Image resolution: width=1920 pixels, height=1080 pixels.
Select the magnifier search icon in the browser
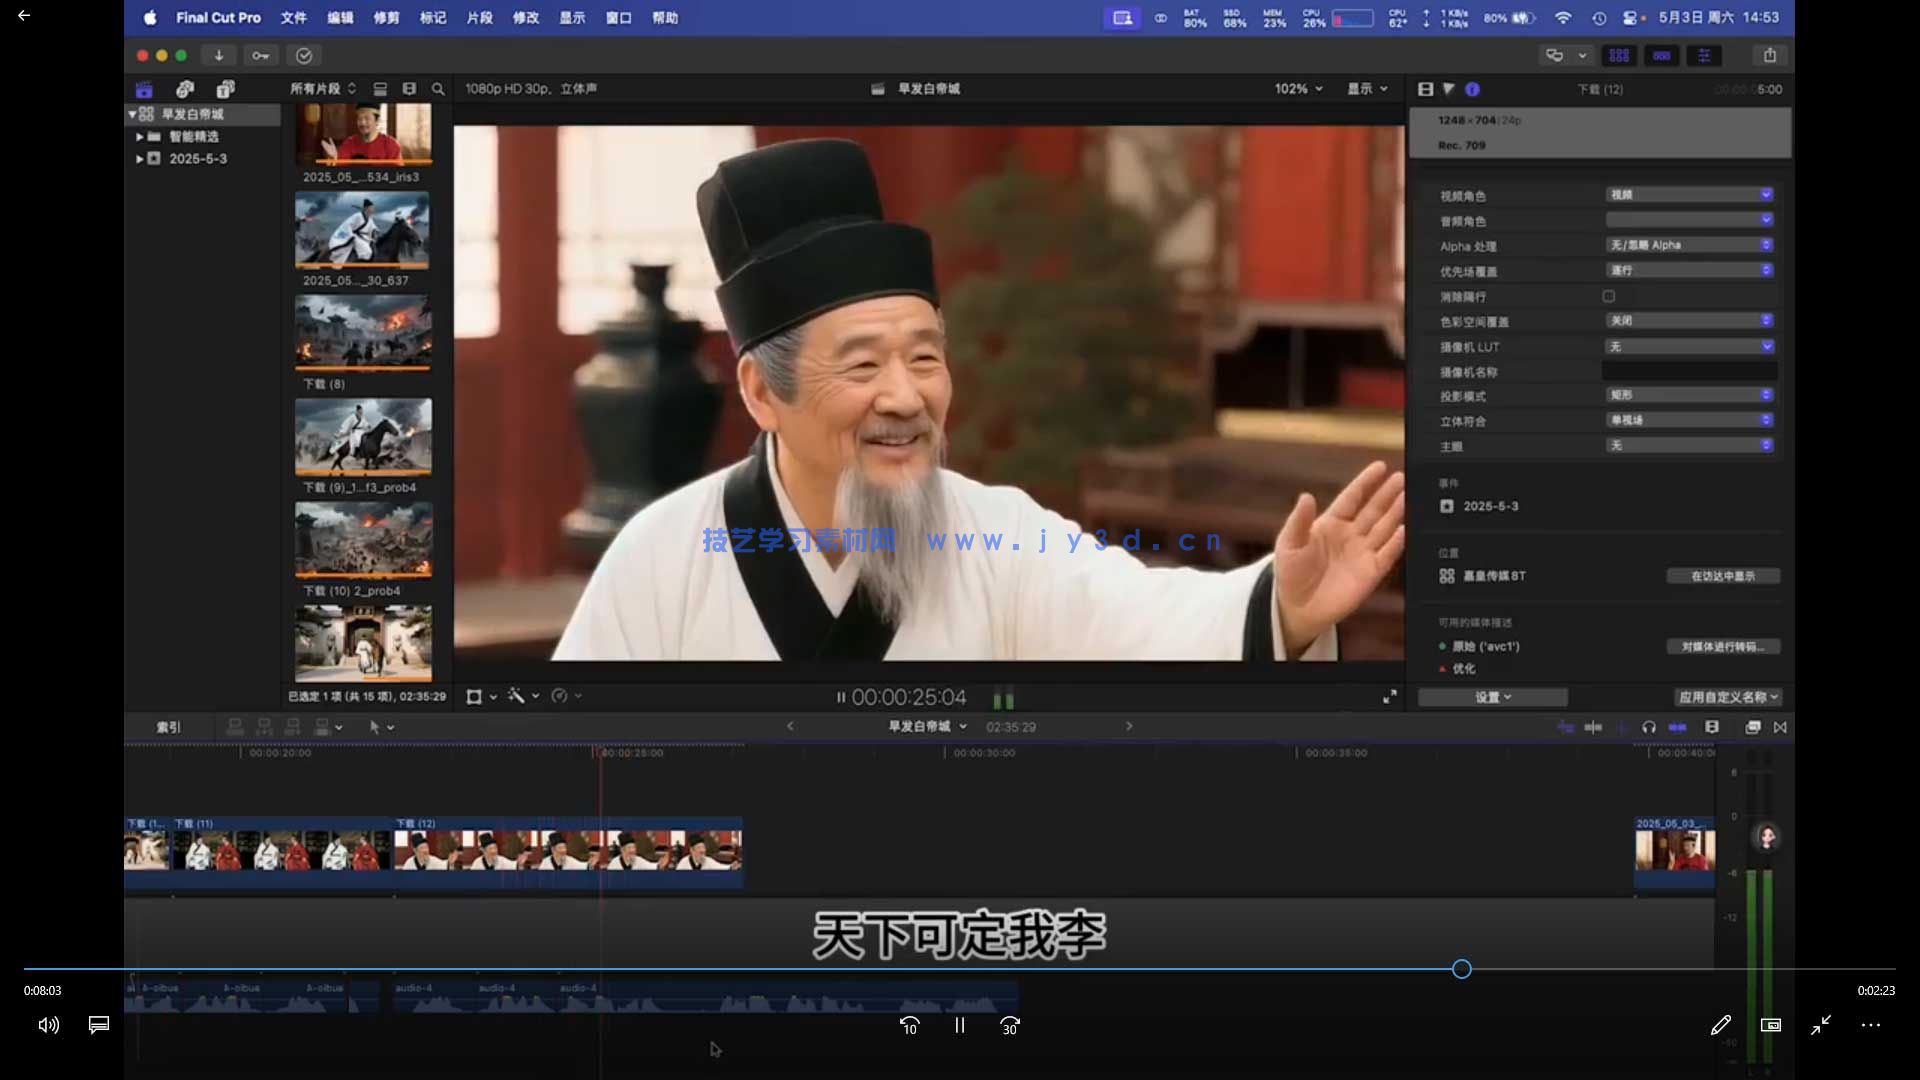tap(438, 88)
